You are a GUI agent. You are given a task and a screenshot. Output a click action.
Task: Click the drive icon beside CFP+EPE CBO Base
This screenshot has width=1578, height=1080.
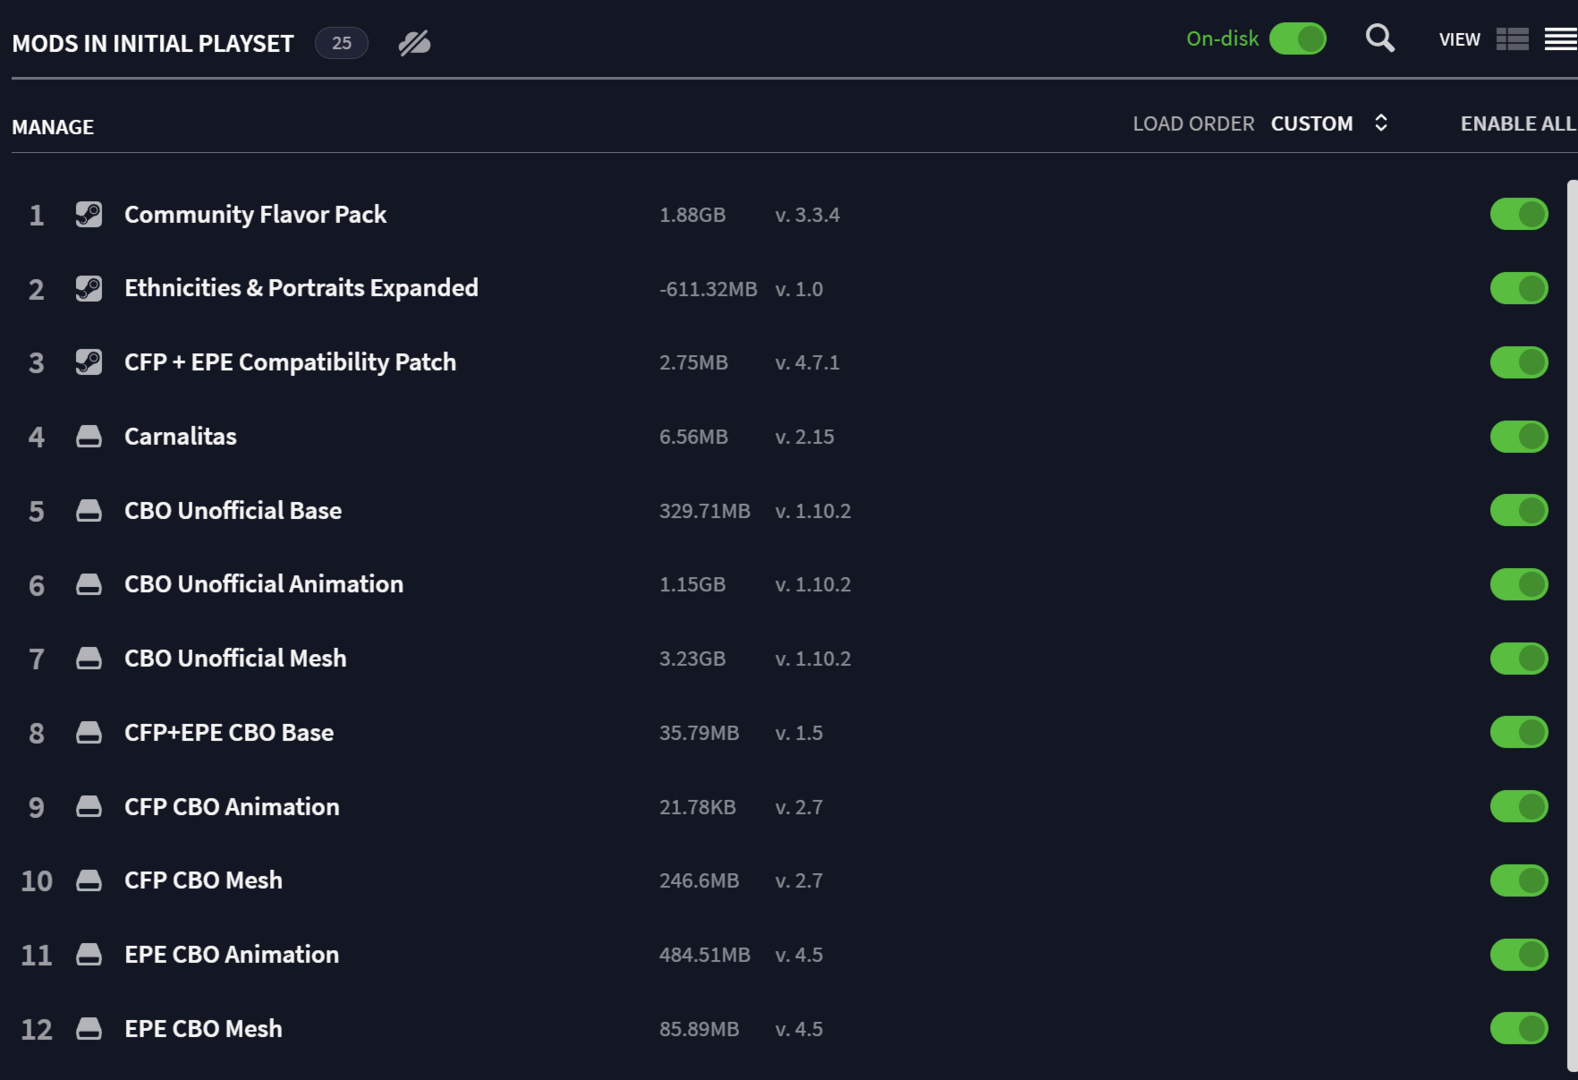(88, 732)
